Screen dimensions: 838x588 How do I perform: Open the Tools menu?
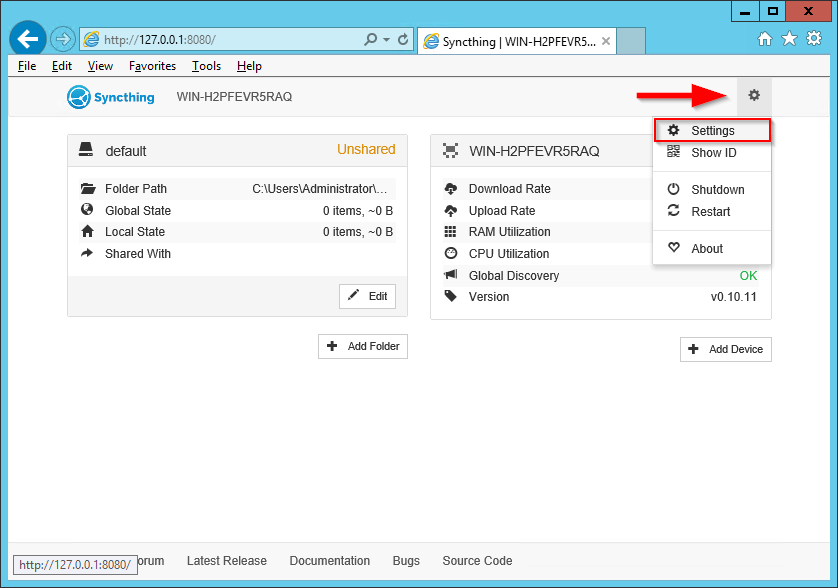coord(206,66)
